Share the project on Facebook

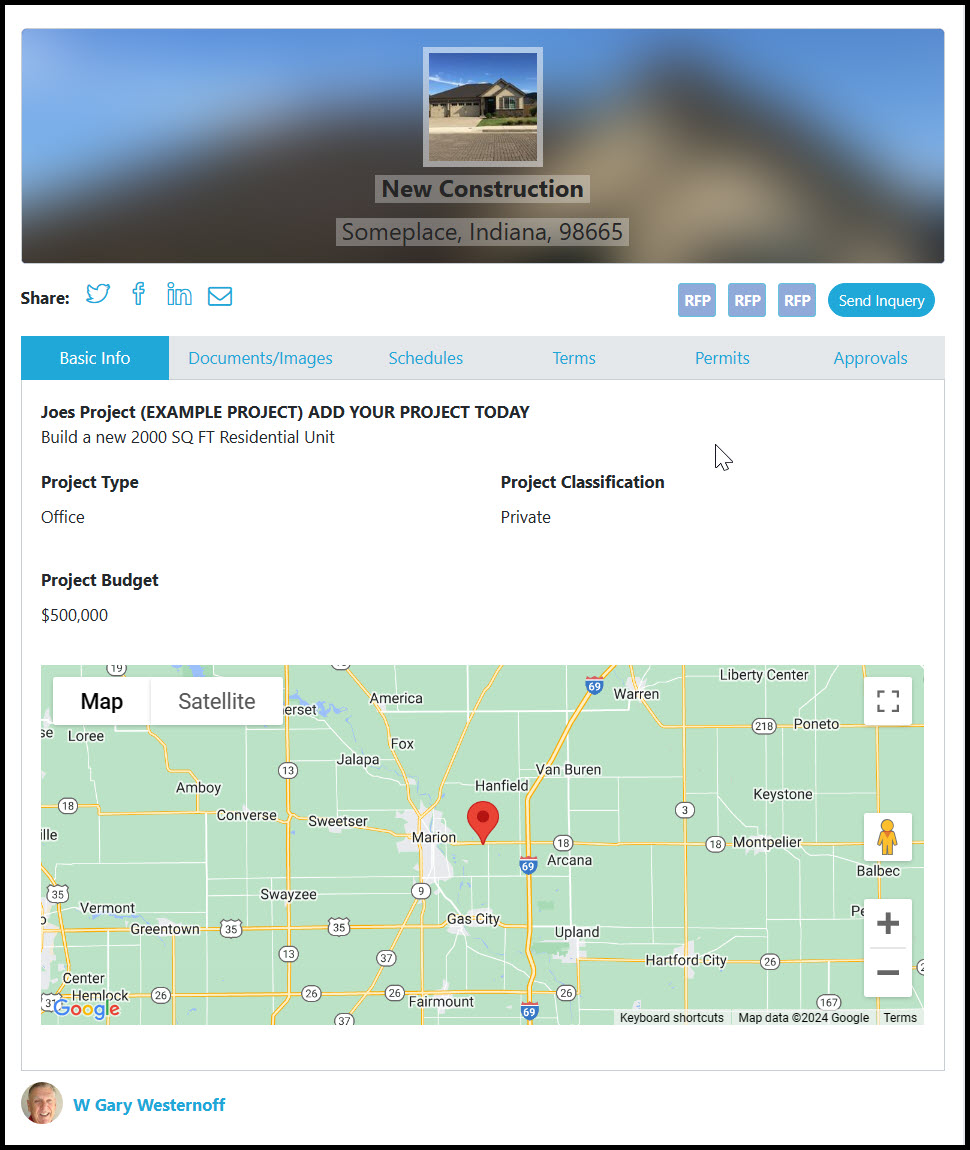138,294
